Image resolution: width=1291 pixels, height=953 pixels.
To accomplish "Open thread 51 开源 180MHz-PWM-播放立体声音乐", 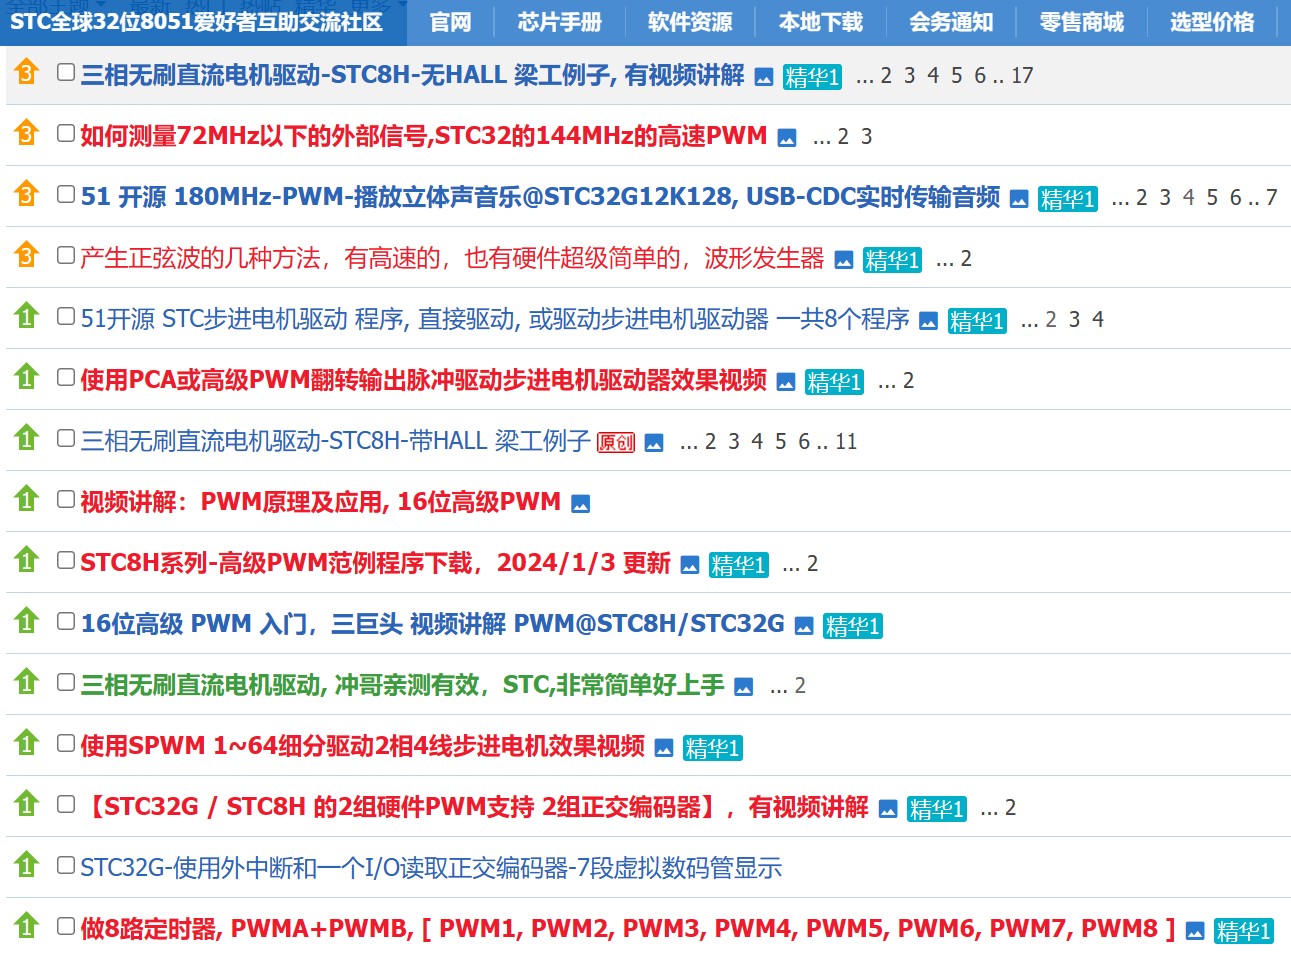I will (x=540, y=197).
